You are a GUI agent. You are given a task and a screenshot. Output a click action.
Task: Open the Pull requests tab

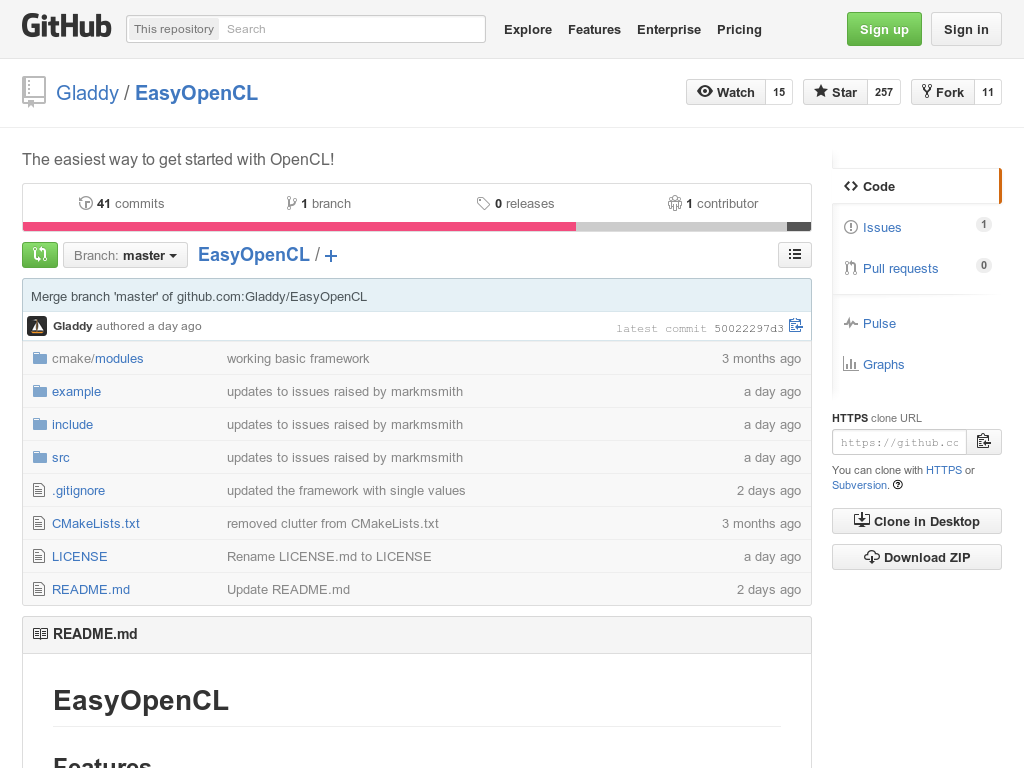916,268
